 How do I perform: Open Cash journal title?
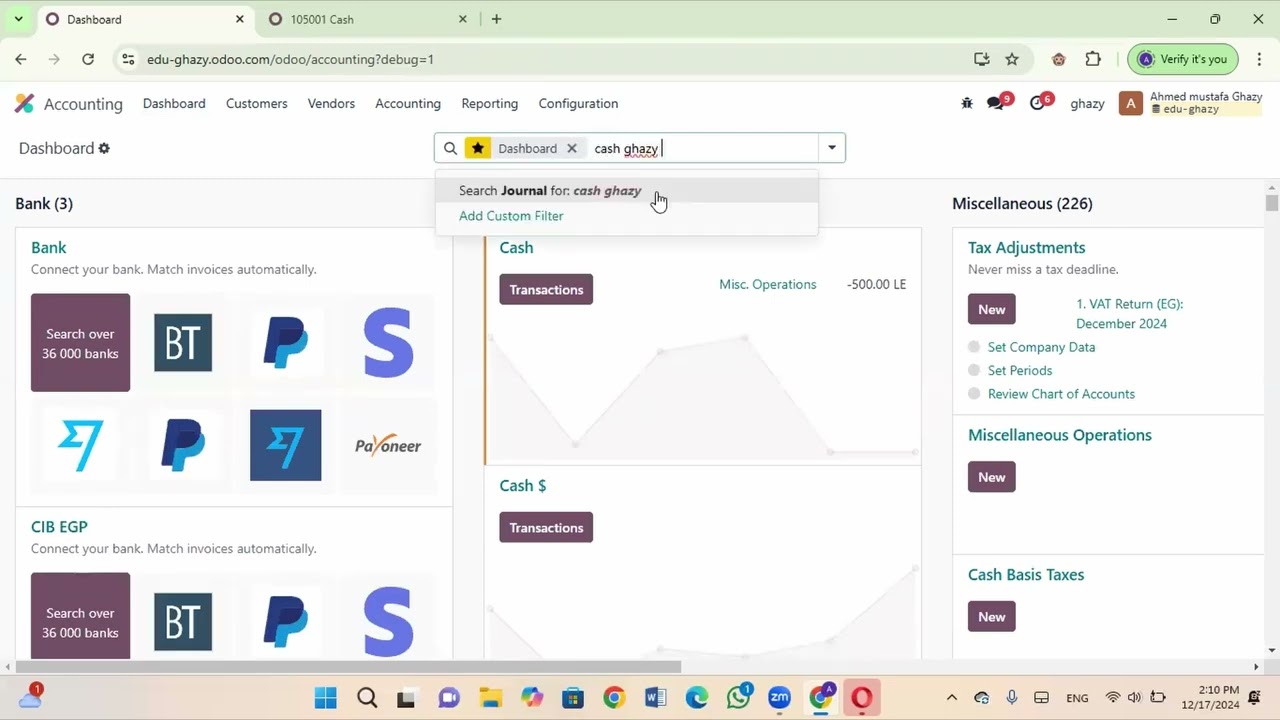[516, 247]
